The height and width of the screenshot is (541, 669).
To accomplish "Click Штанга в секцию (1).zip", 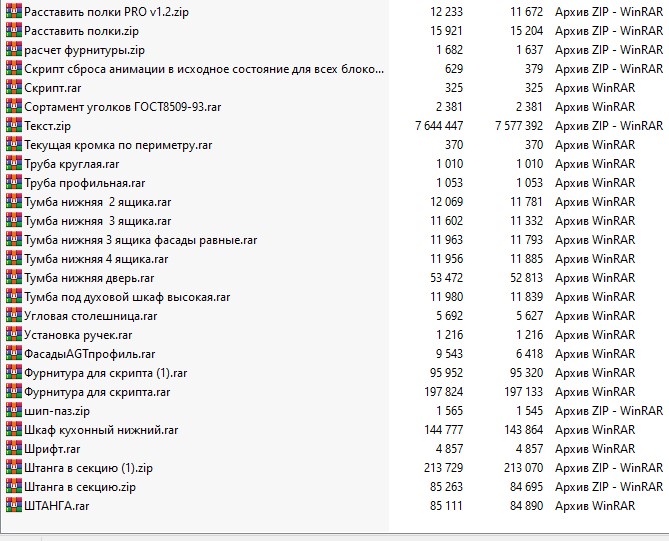I will [88, 468].
